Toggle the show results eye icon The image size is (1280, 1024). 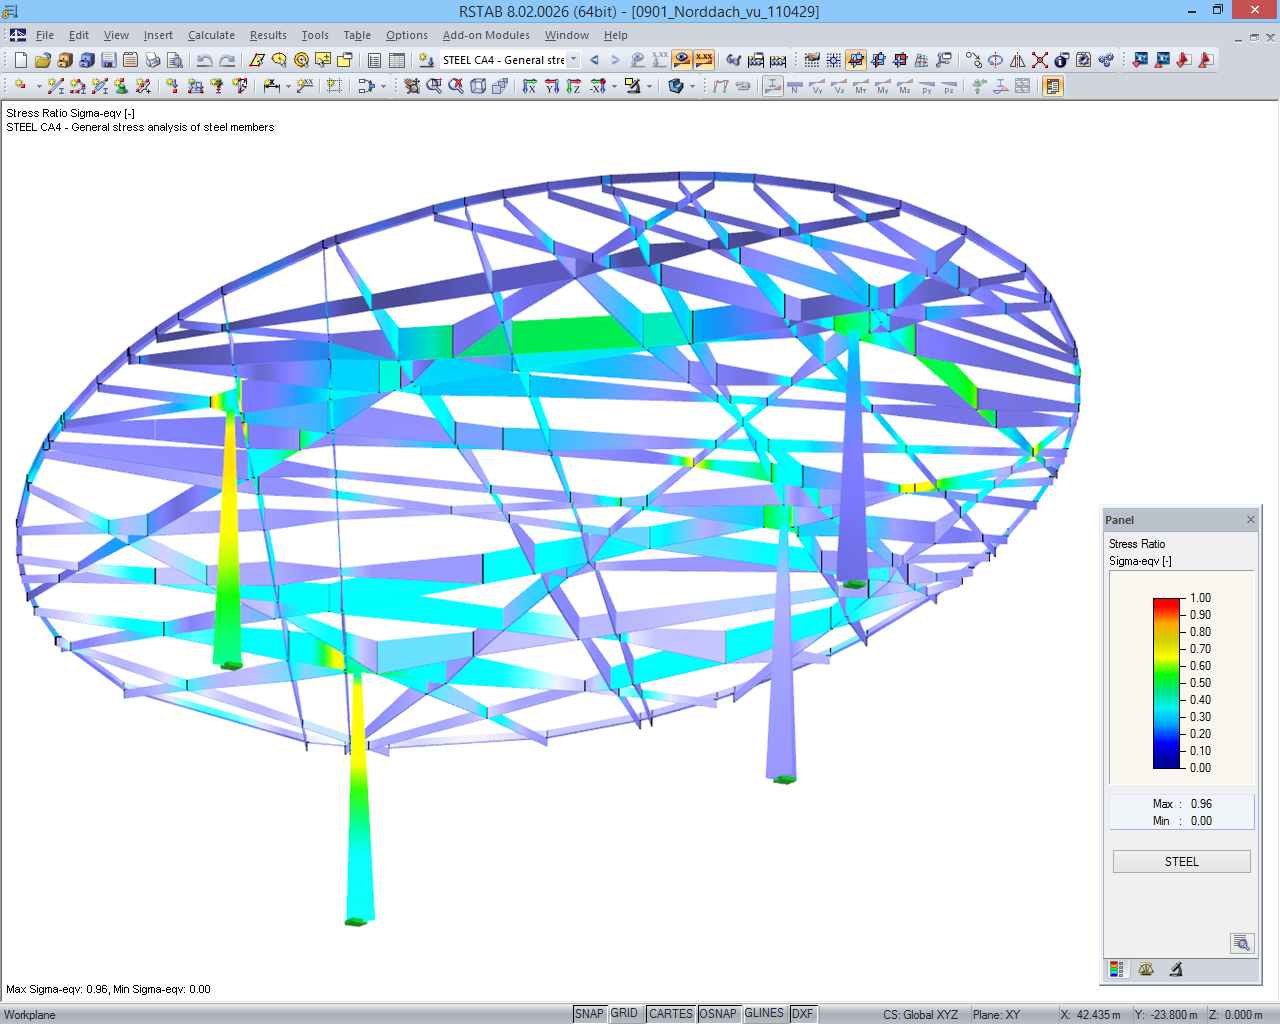[681, 60]
